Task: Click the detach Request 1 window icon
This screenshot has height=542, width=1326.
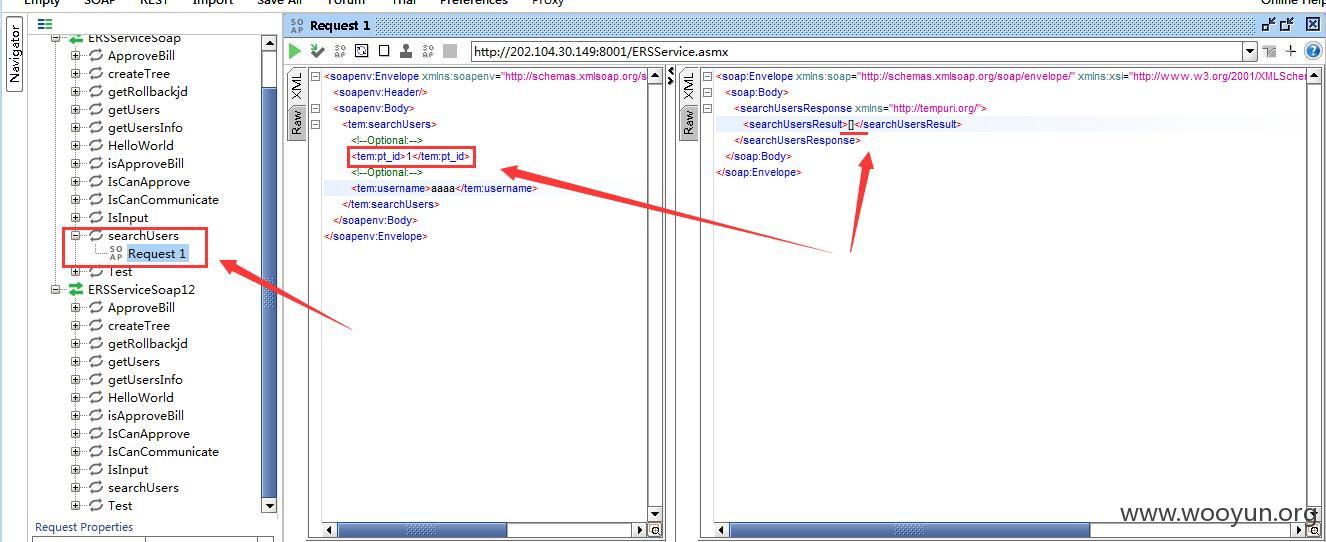Action: (1268, 25)
